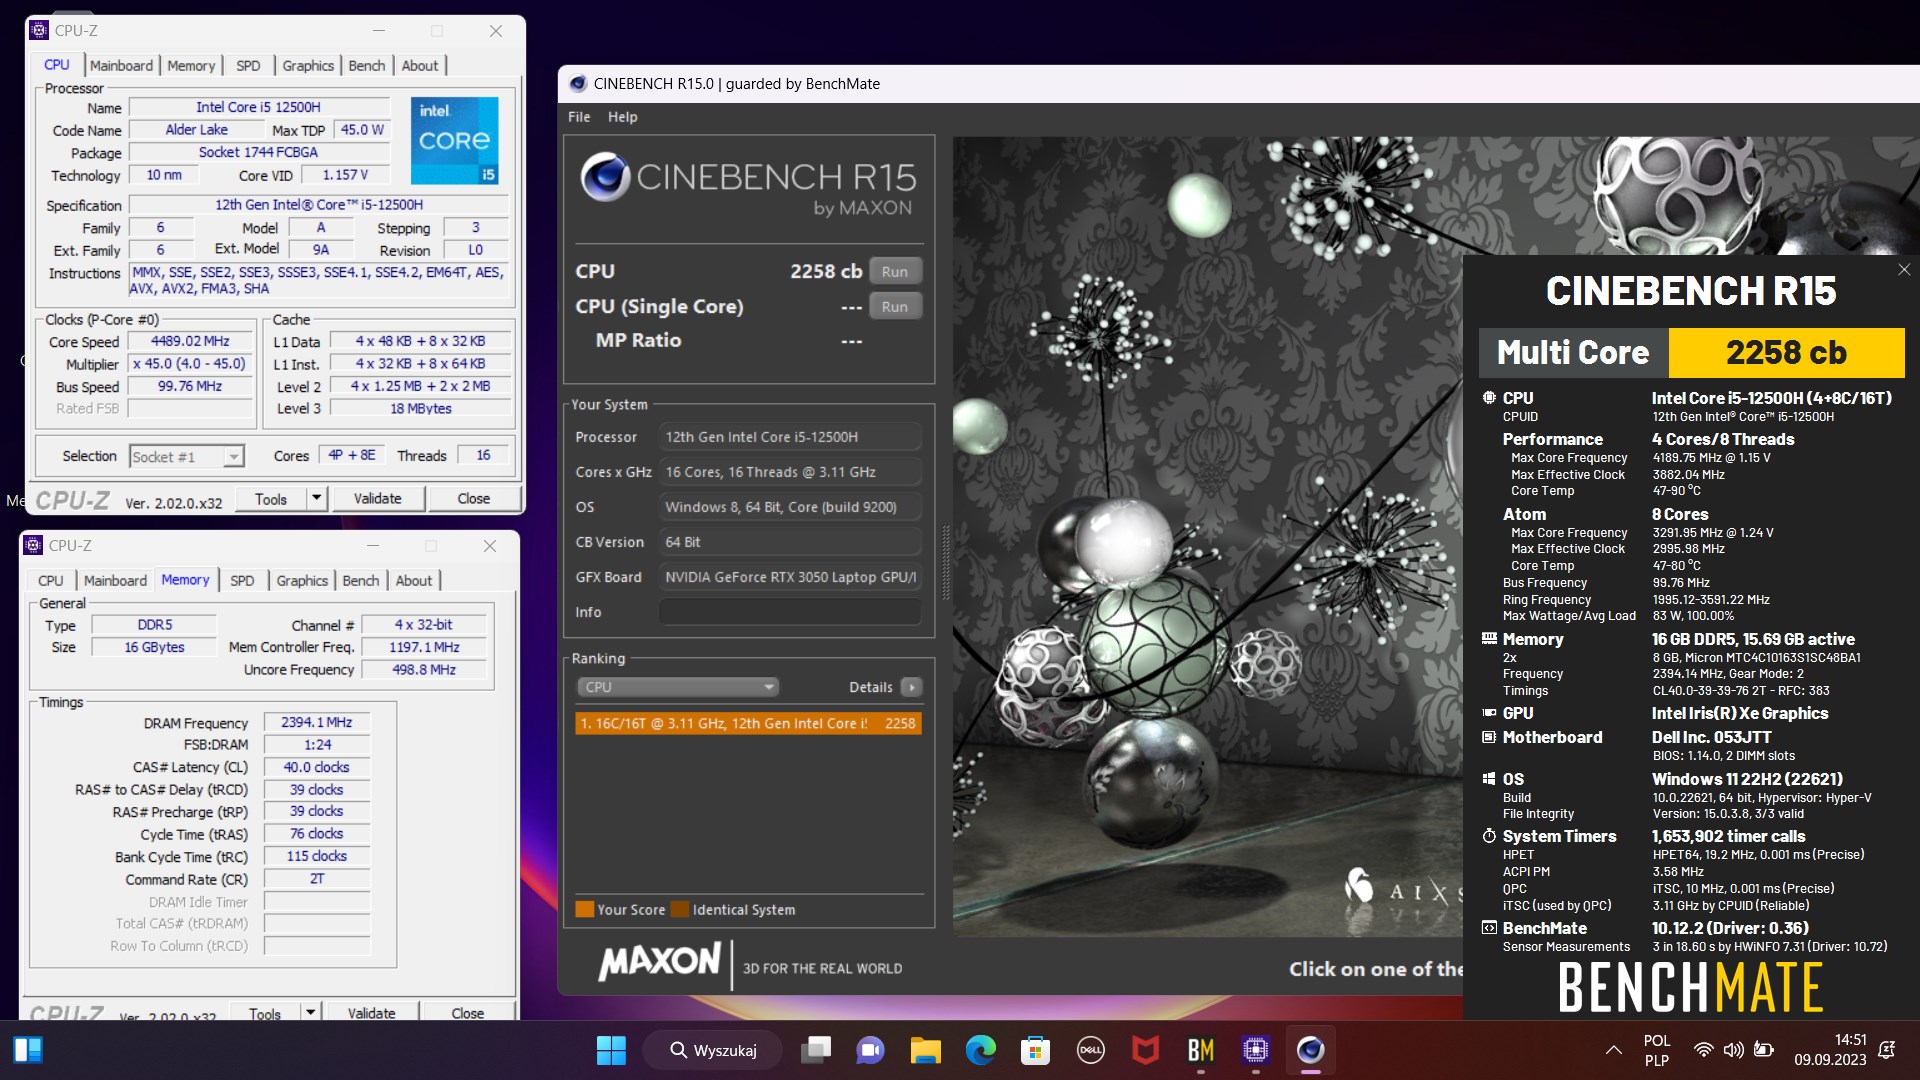Click POL PLP language indicator
Viewport: 1920px width, 1080px height.
pyautogui.click(x=1657, y=1050)
